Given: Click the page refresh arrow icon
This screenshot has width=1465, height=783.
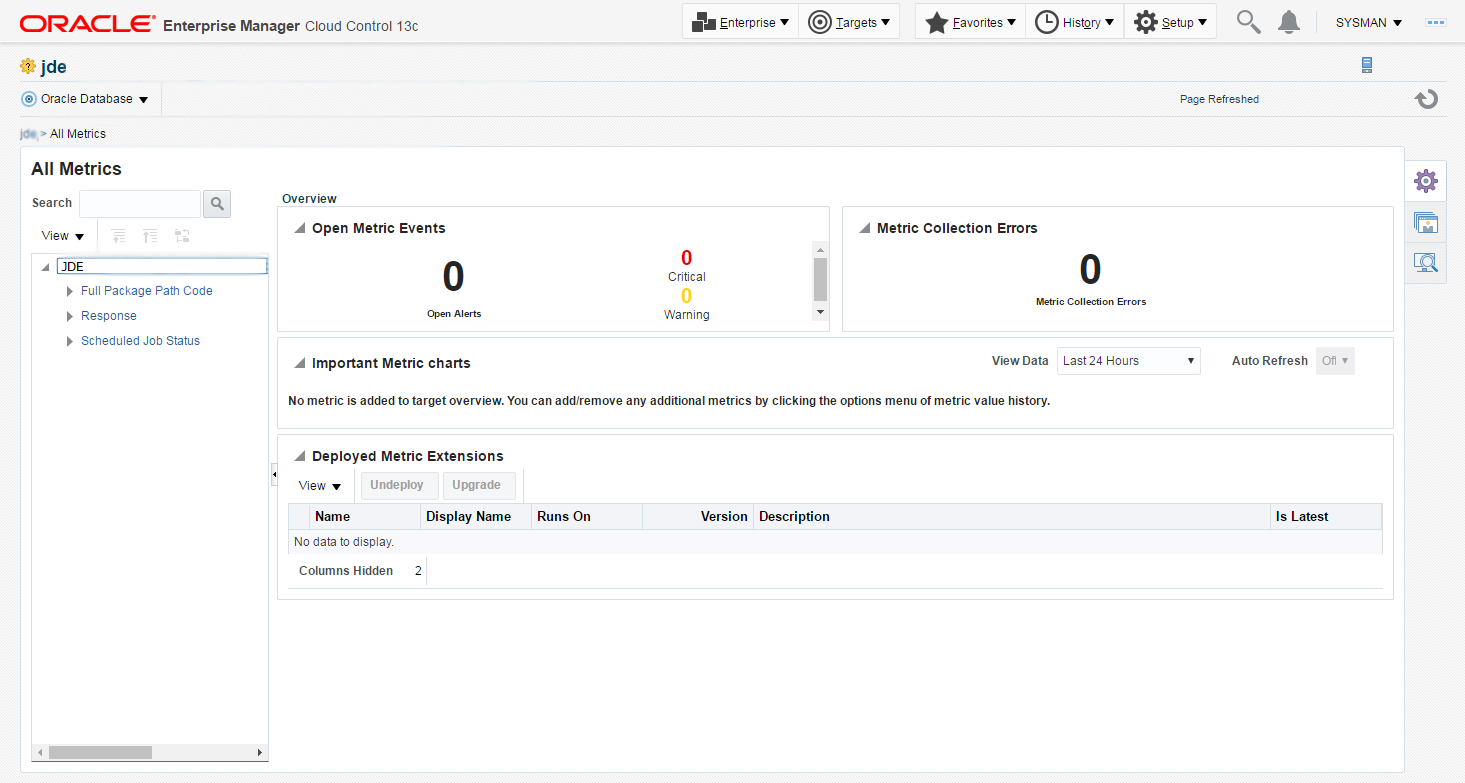Looking at the screenshot, I should coord(1426,99).
